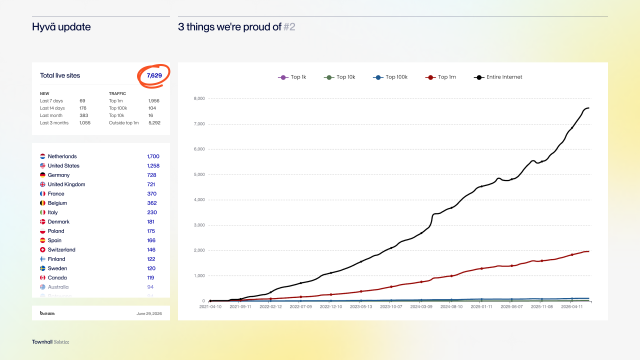Click the Netherlands flag icon
Viewport: 640px width, 360px height.
42,156
